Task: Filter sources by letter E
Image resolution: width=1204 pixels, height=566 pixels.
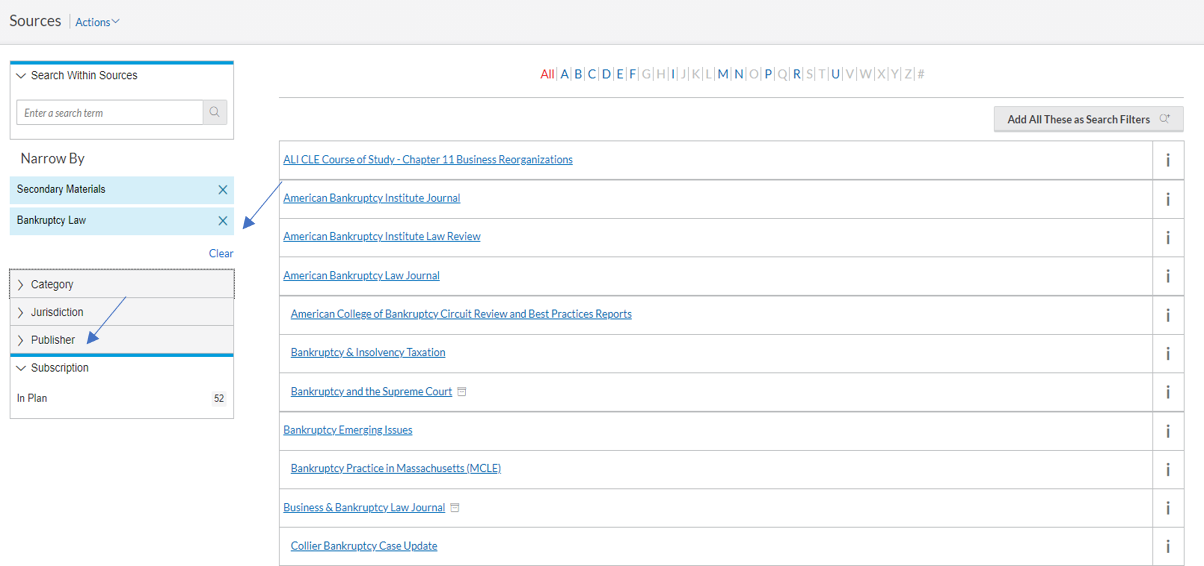Action: coord(620,74)
